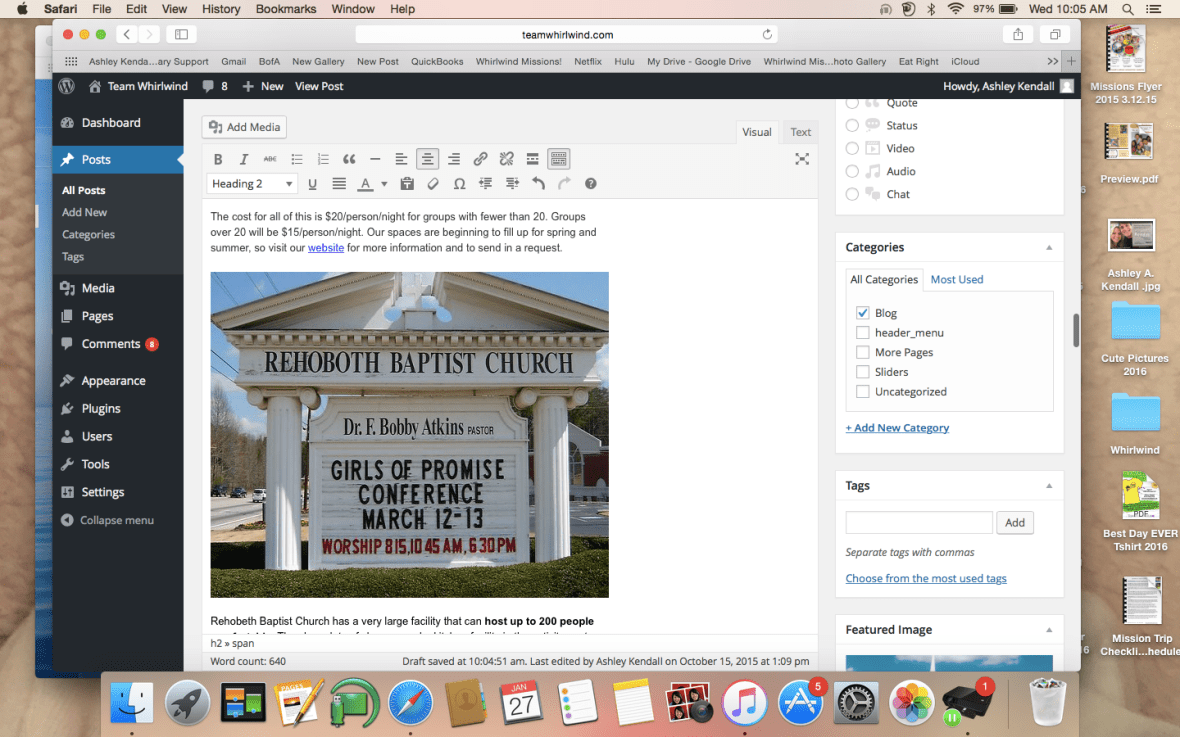1180x737 pixels.
Task: Enter distraction-free writing mode
Action: (x=802, y=159)
